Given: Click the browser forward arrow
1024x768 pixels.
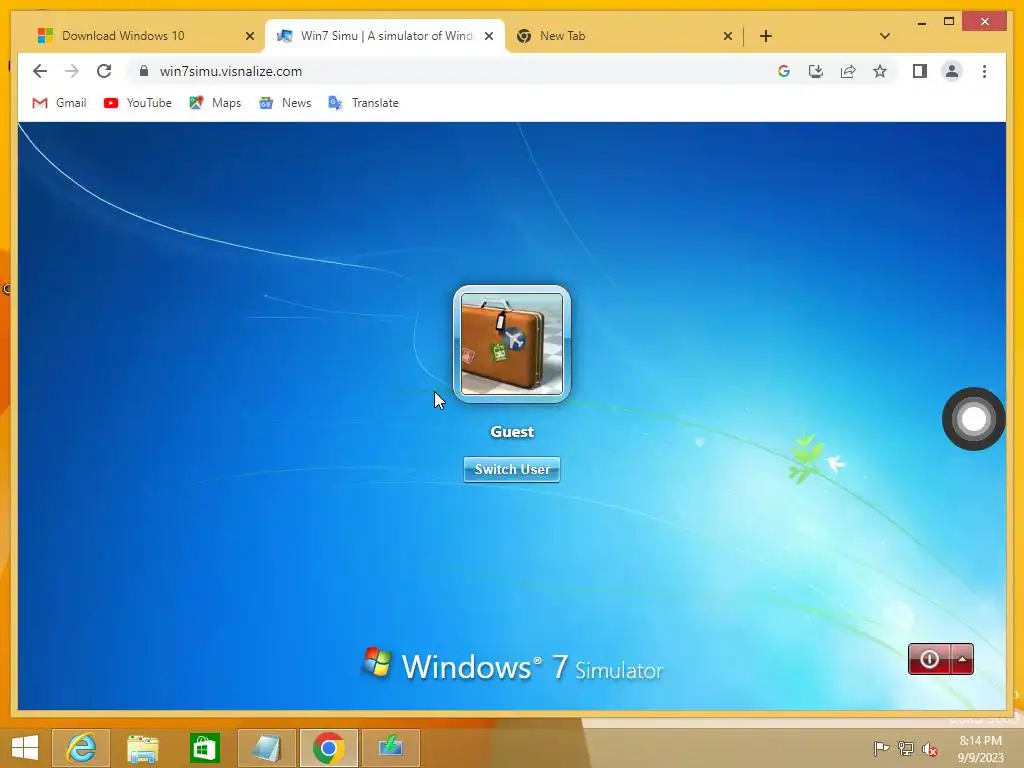Looking at the screenshot, I should (72, 71).
